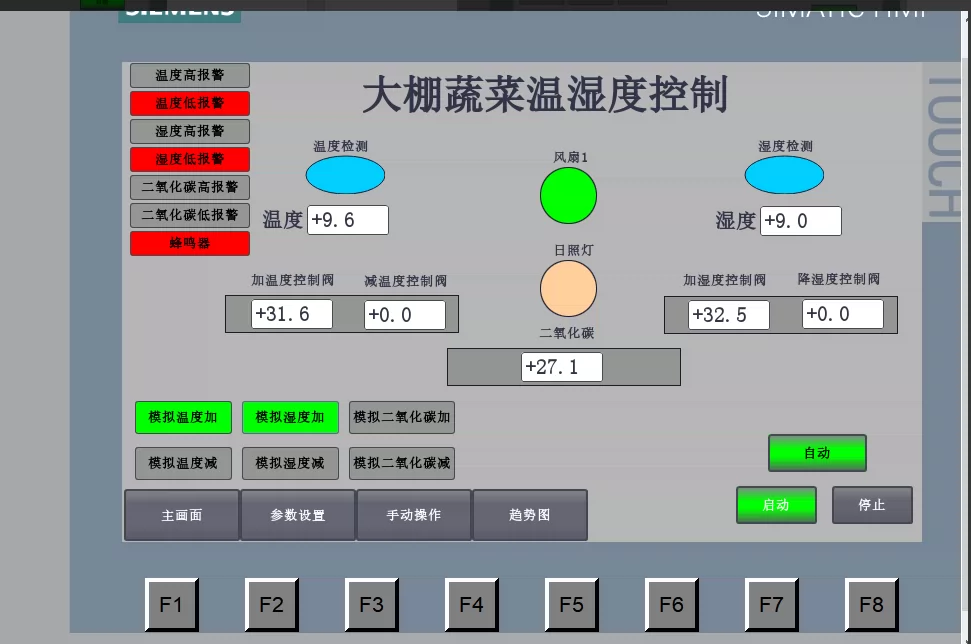Click the red 温度低报警 alarm indicator
This screenshot has width=971, height=644.
(189, 103)
